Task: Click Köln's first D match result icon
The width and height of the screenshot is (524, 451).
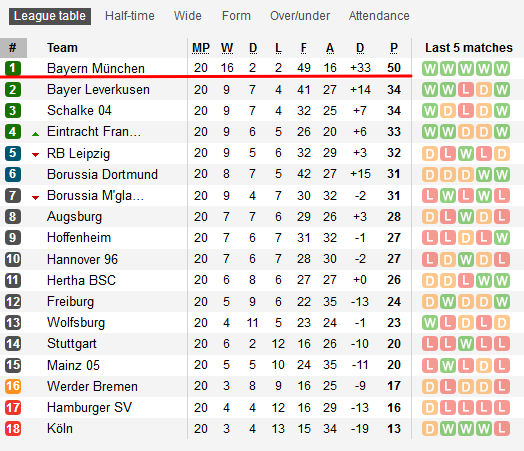Action: pyautogui.click(x=430, y=429)
